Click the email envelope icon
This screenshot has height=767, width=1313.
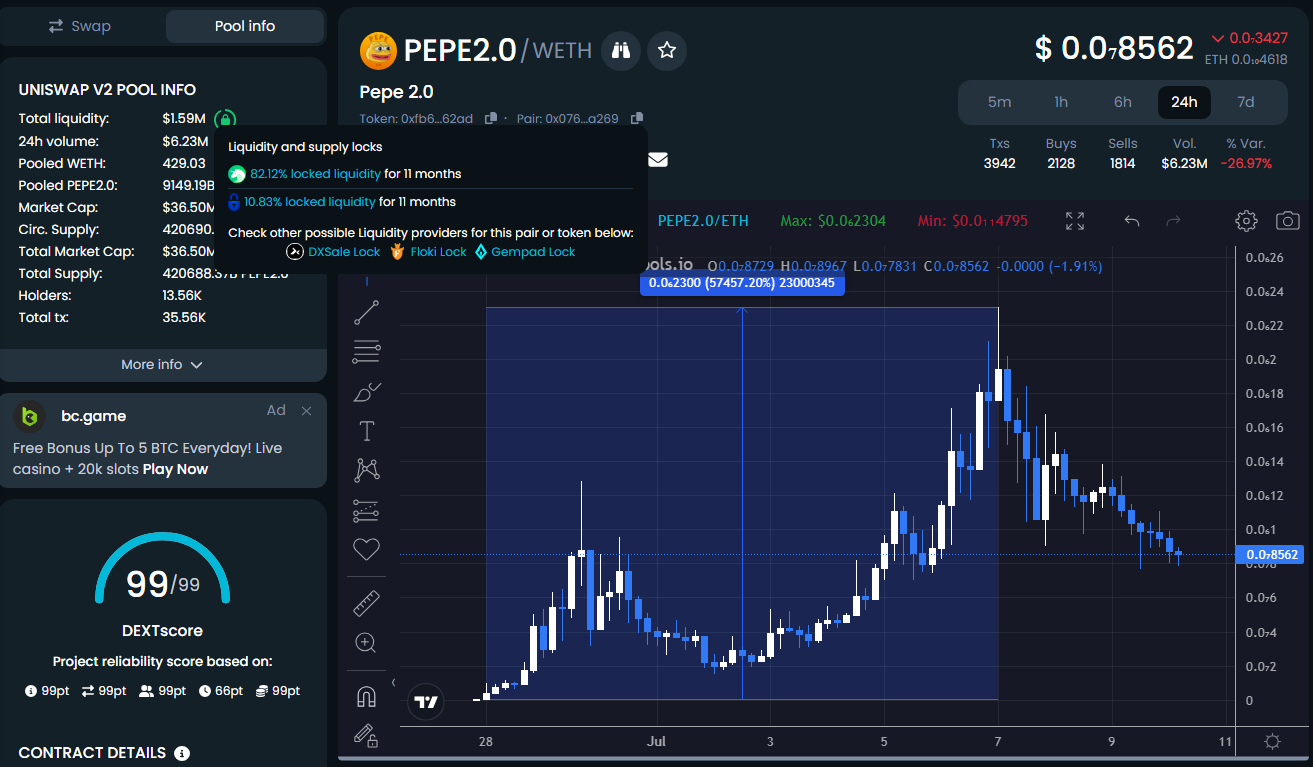[x=658, y=159]
